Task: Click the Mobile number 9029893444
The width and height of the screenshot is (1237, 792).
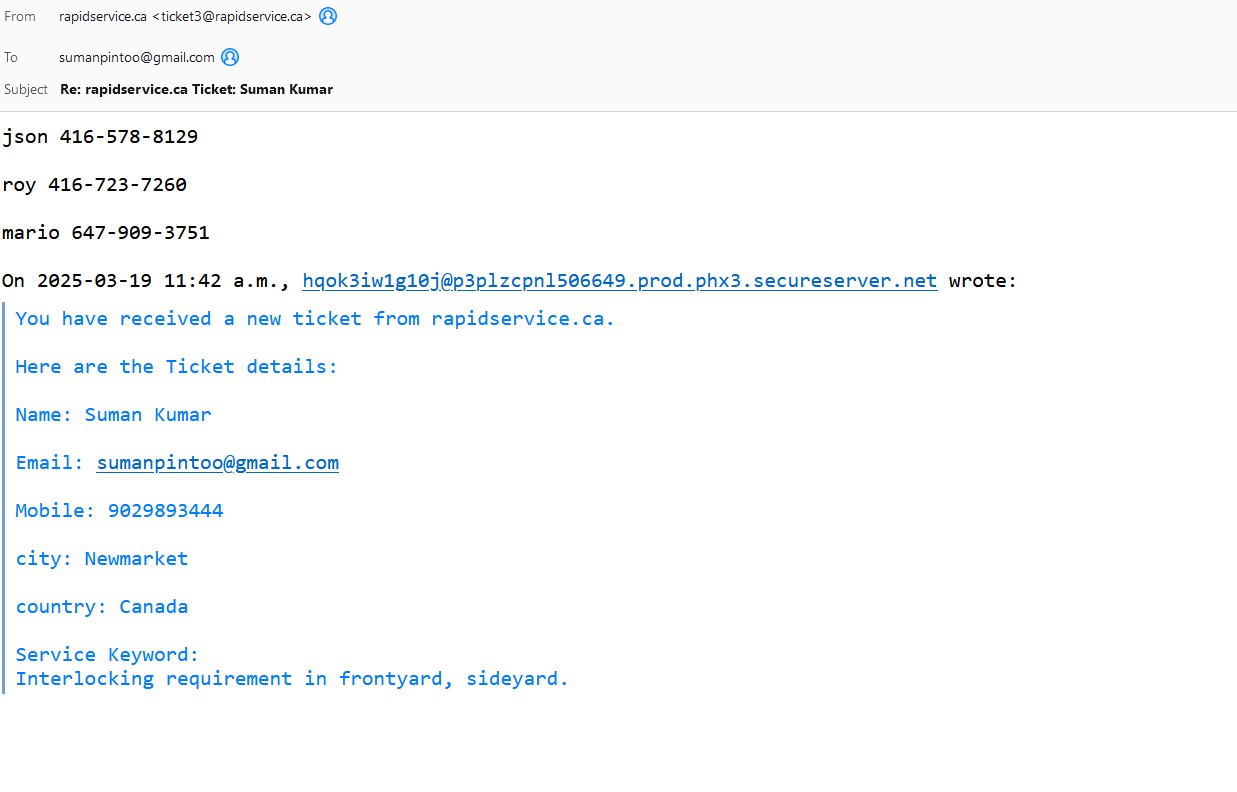Action: tap(165, 511)
